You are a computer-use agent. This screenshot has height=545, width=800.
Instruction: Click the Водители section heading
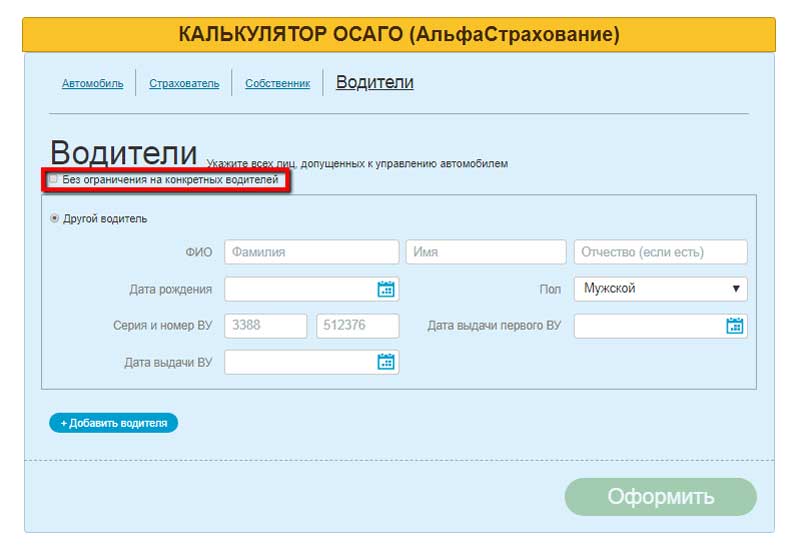pyautogui.click(x=123, y=153)
